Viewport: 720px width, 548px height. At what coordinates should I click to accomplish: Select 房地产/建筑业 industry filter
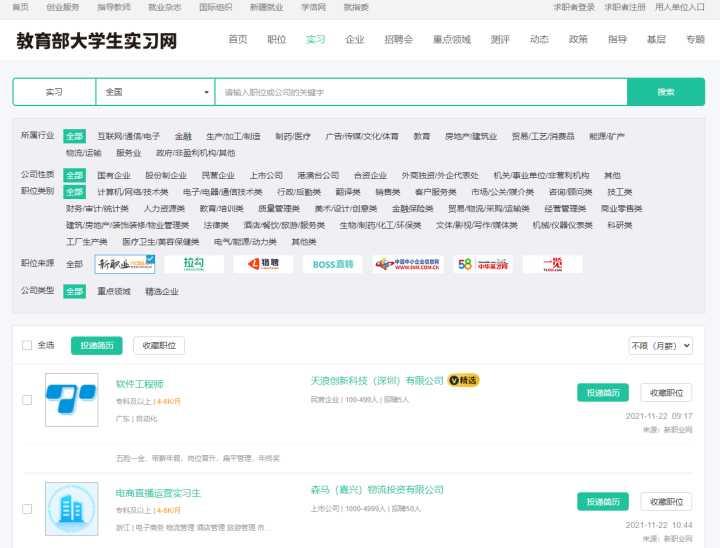pos(471,136)
